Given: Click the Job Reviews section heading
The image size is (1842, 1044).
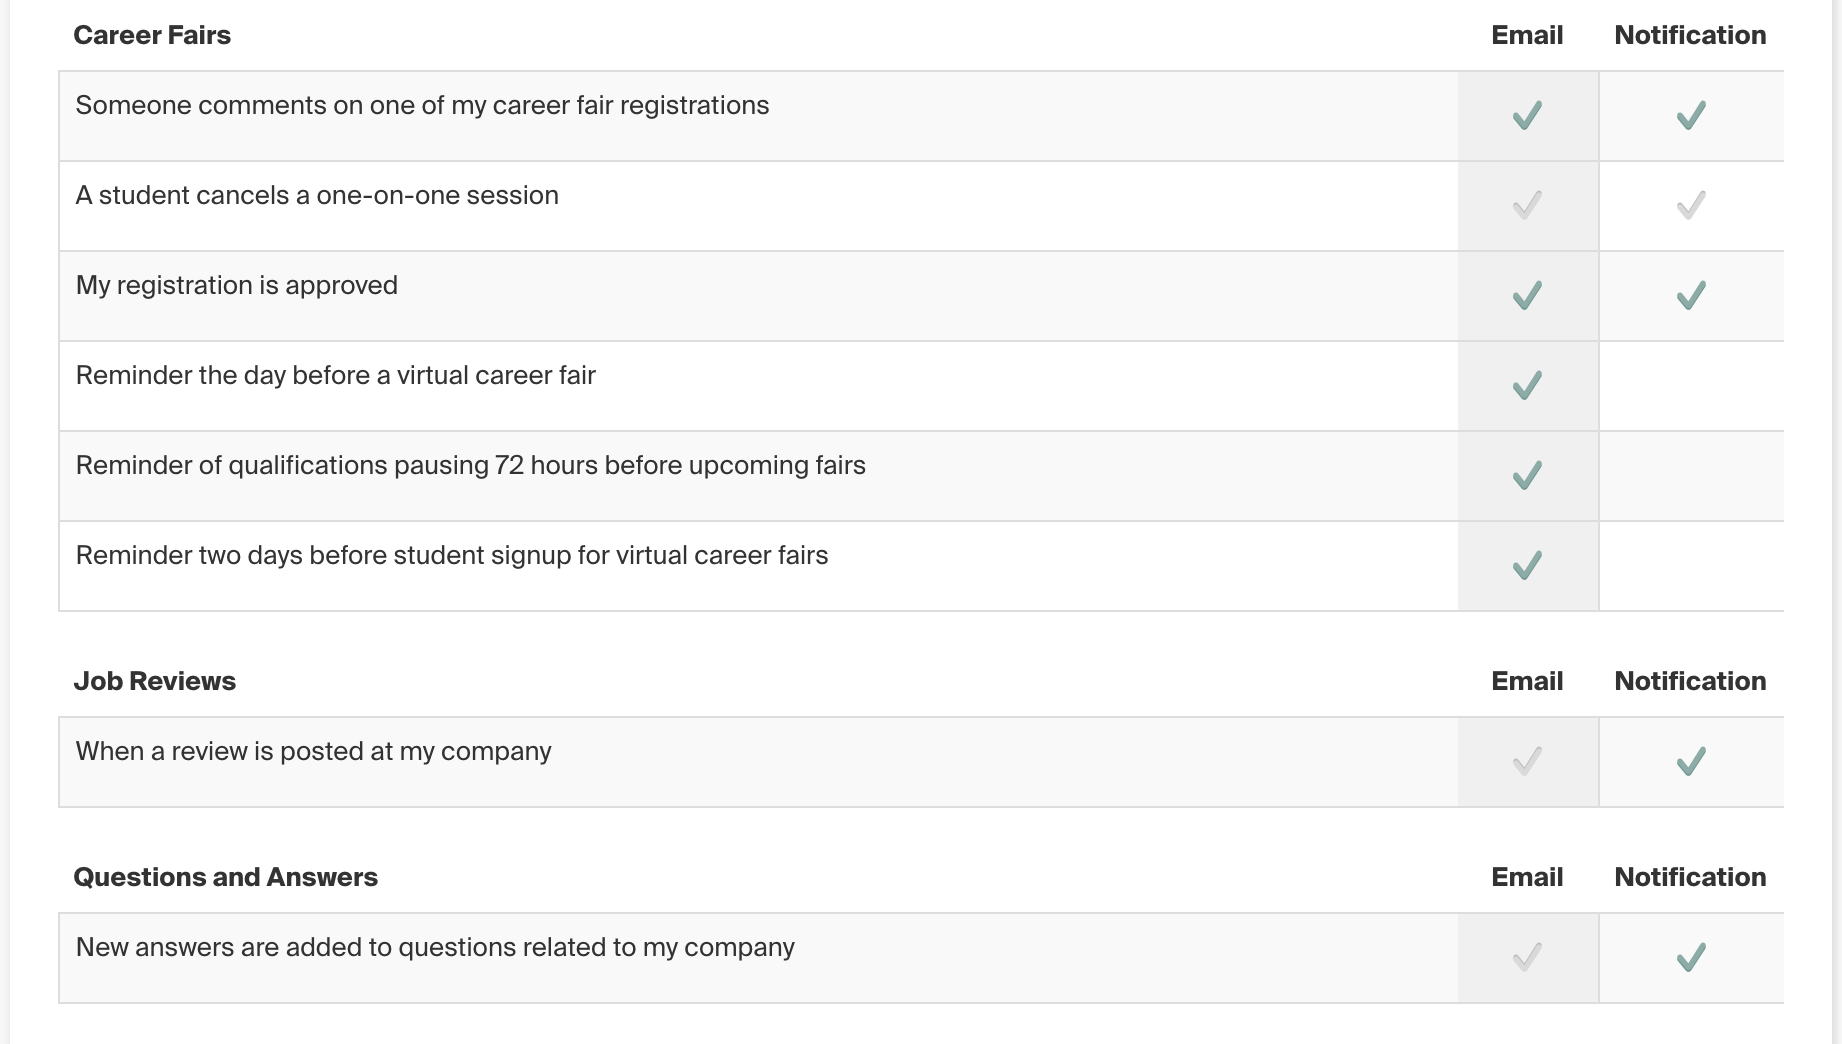Looking at the screenshot, I should [x=155, y=681].
